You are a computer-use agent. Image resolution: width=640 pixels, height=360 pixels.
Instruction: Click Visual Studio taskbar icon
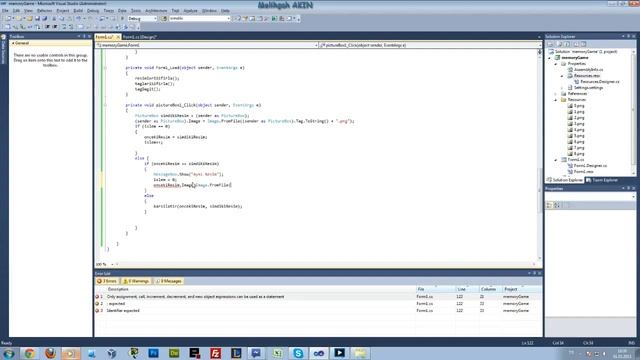[319, 353]
